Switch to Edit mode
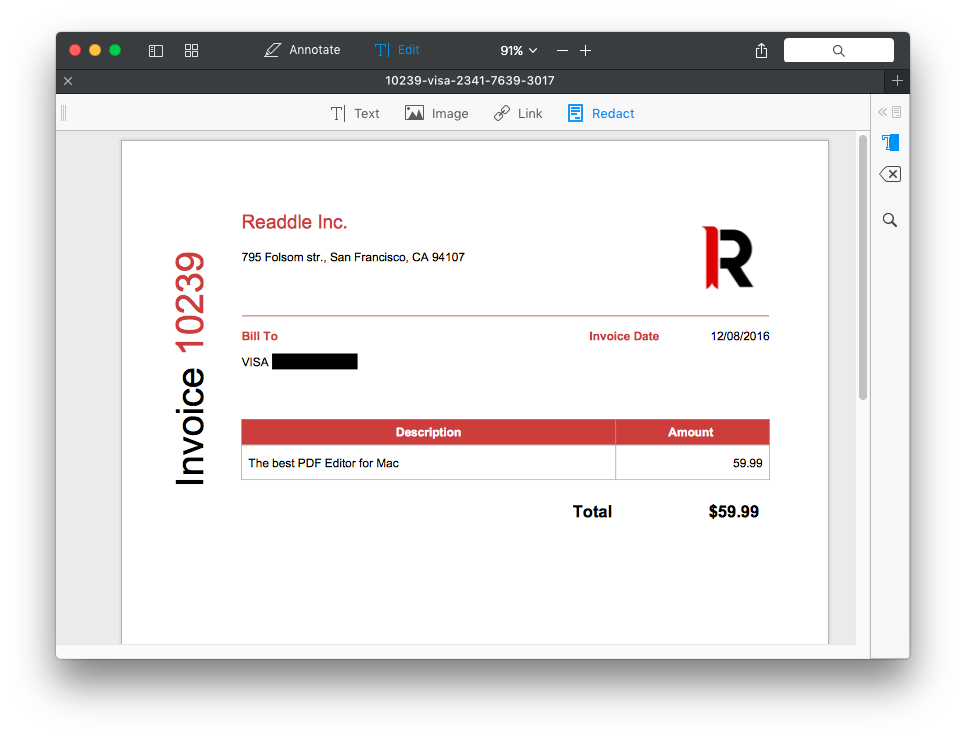This screenshot has width=966, height=739. pyautogui.click(x=397, y=50)
